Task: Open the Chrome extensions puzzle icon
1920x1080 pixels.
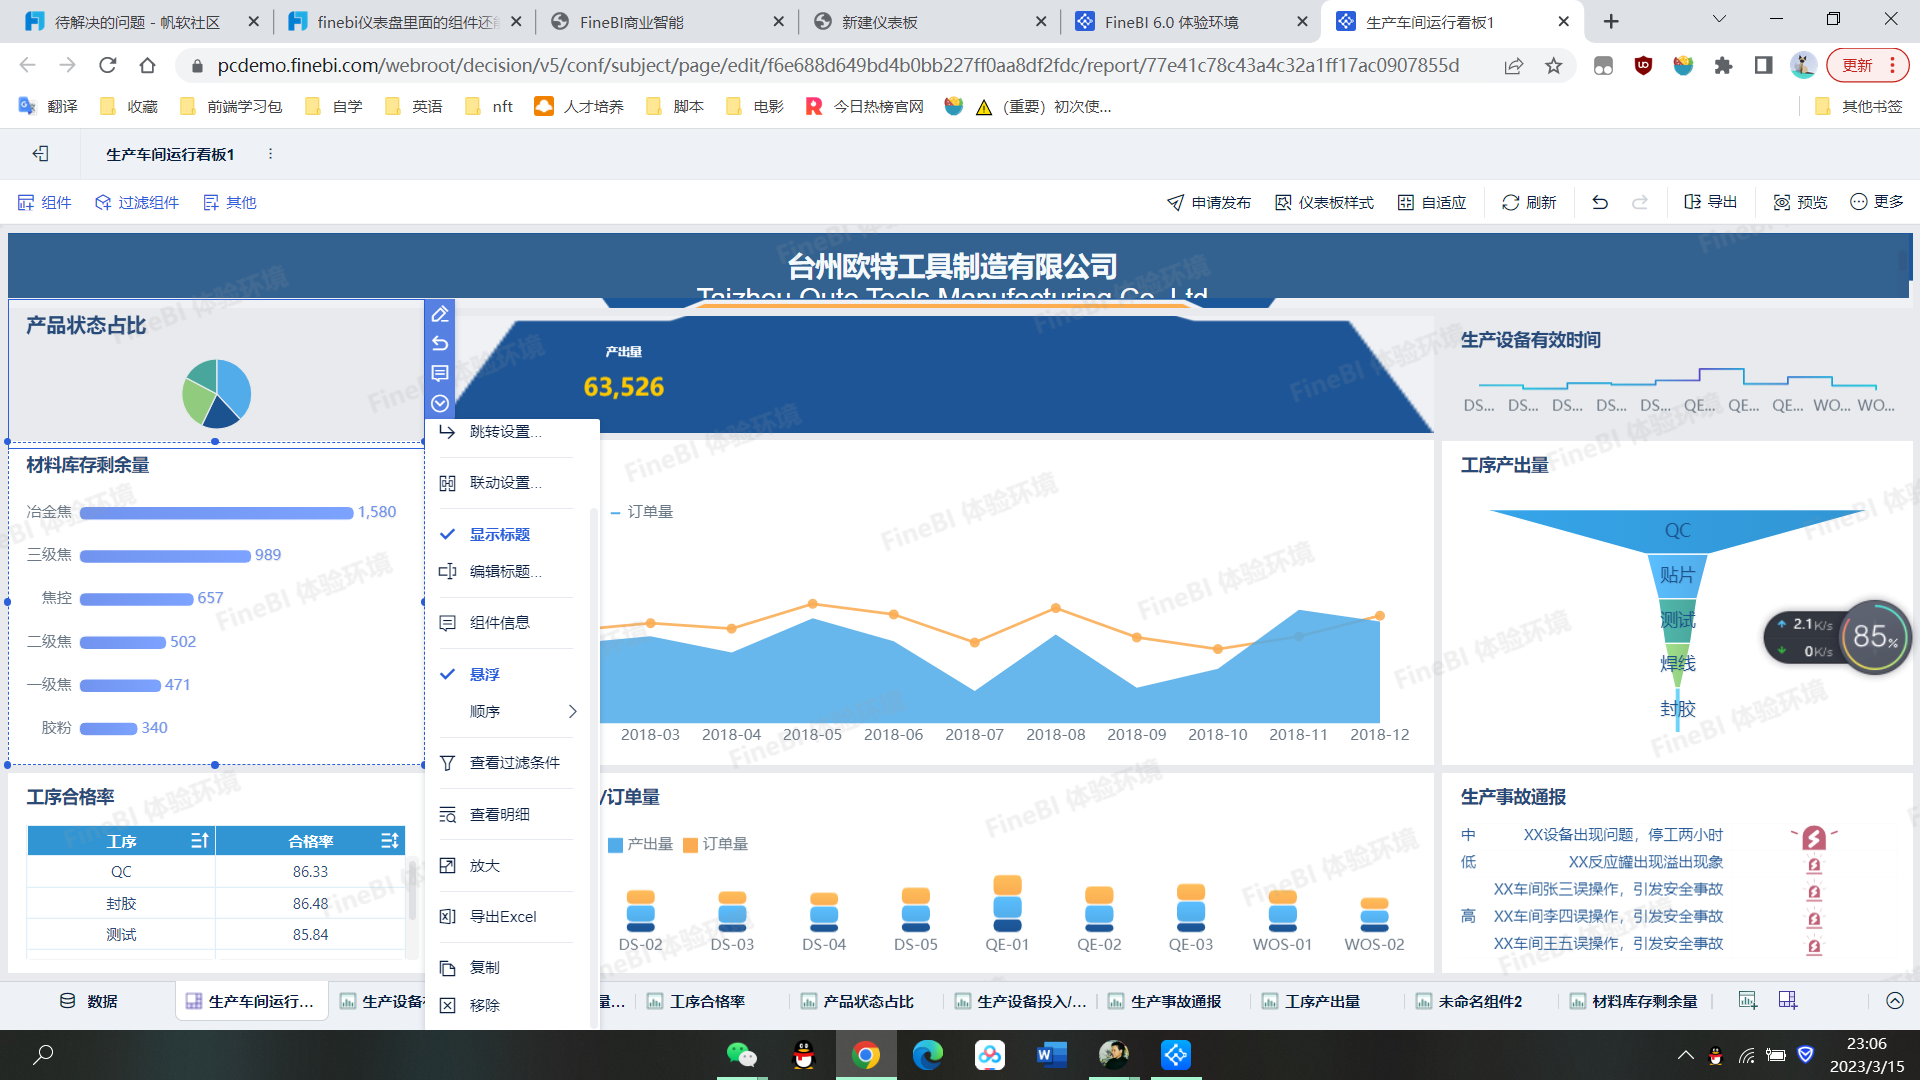Action: point(1723,65)
